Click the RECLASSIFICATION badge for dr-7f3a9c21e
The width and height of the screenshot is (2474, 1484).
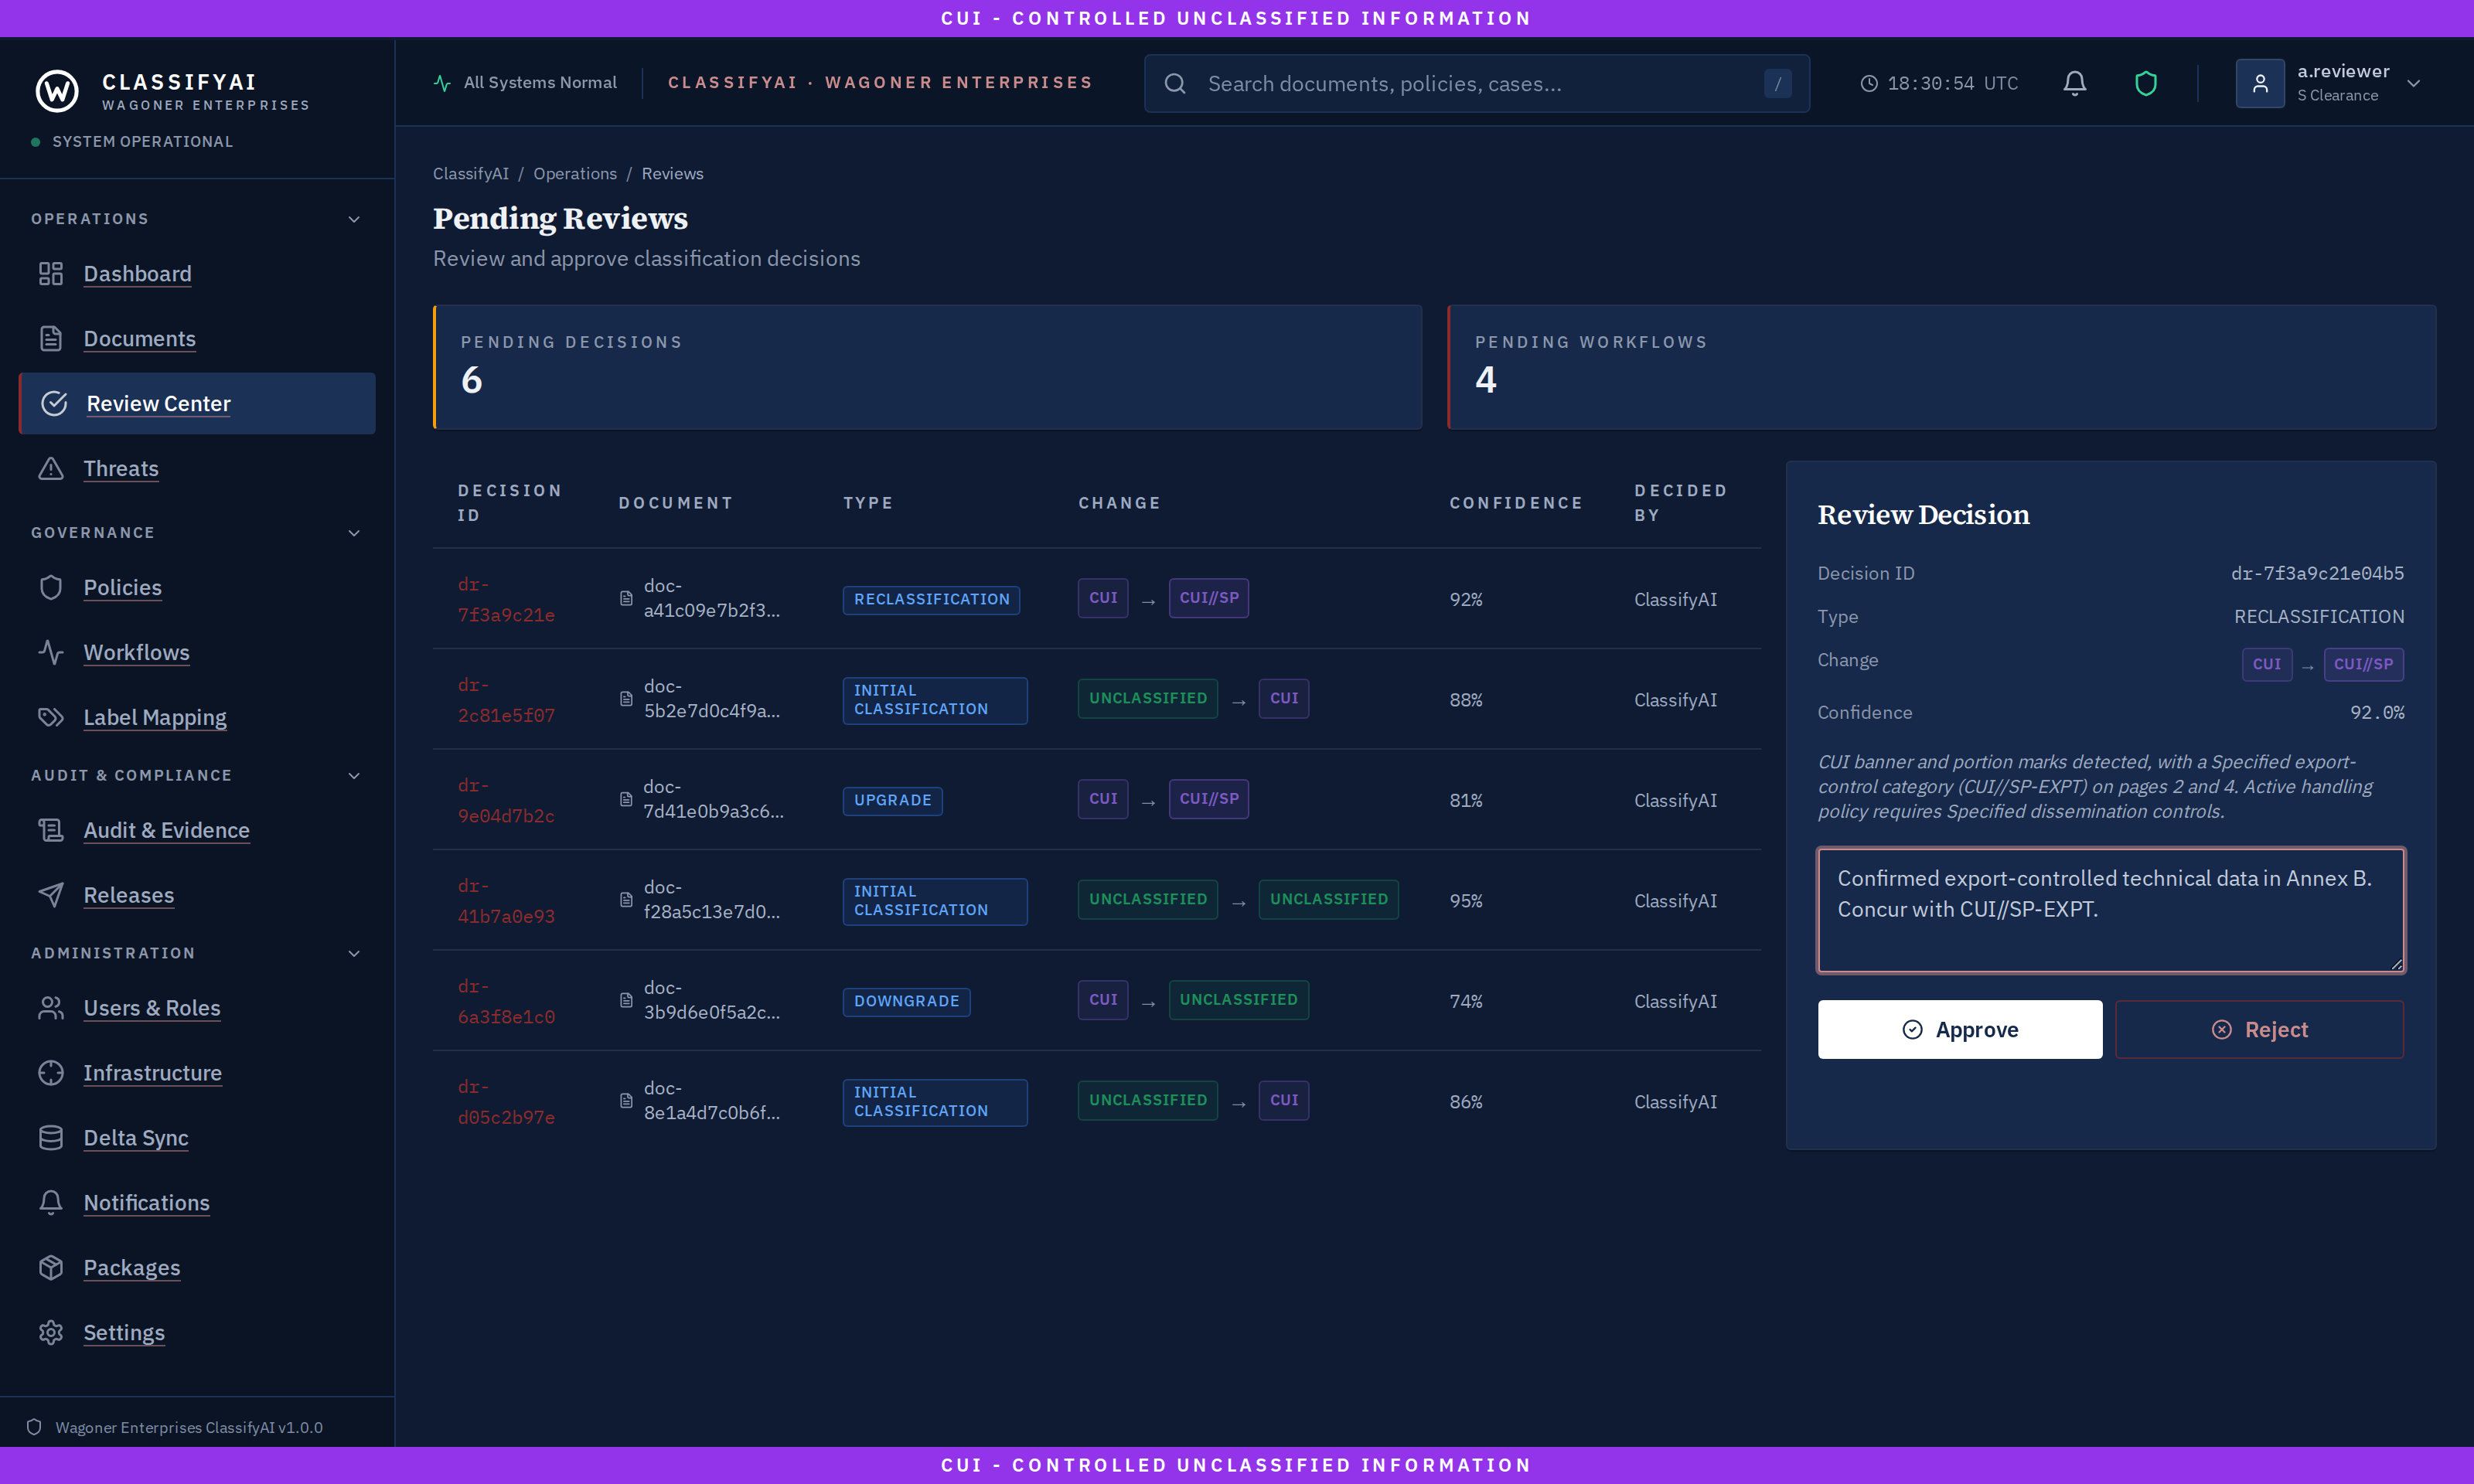click(x=931, y=599)
